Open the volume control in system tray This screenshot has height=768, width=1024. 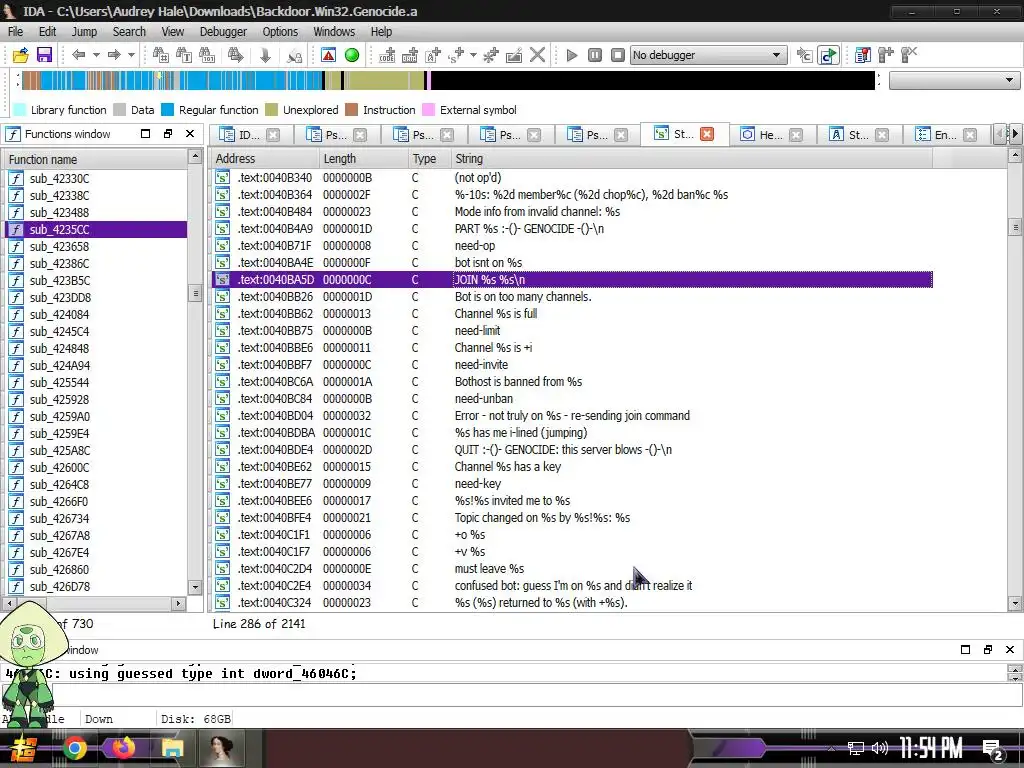click(880, 748)
